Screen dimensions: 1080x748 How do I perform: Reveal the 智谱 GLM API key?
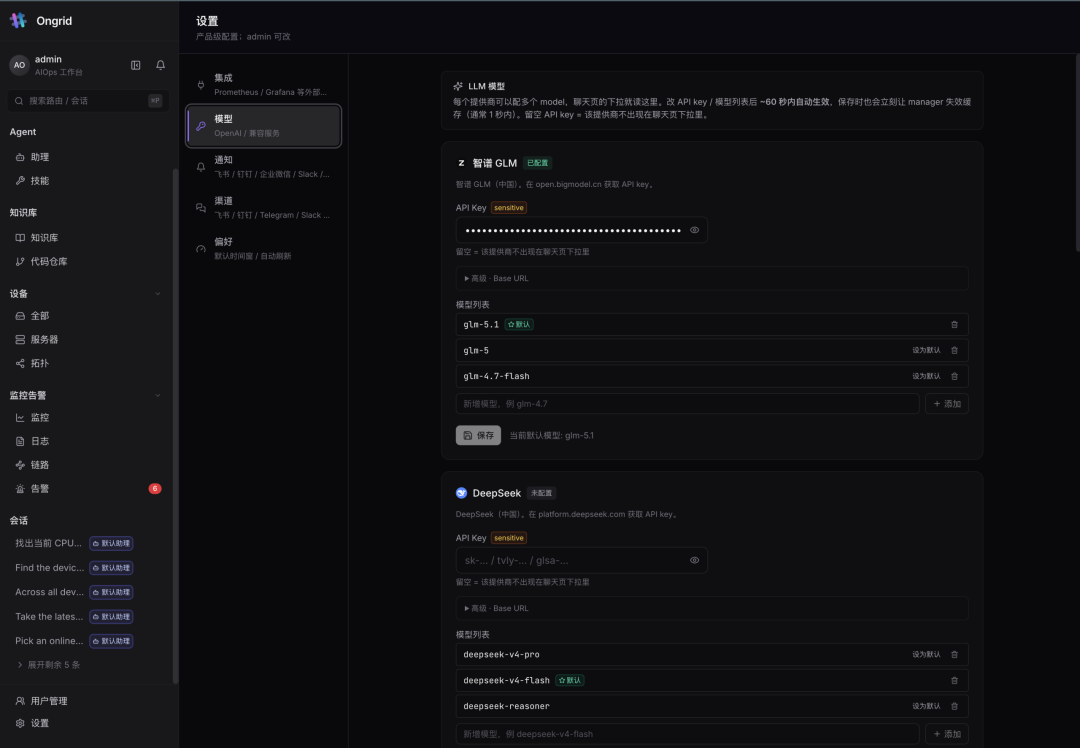click(x=694, y=230)
